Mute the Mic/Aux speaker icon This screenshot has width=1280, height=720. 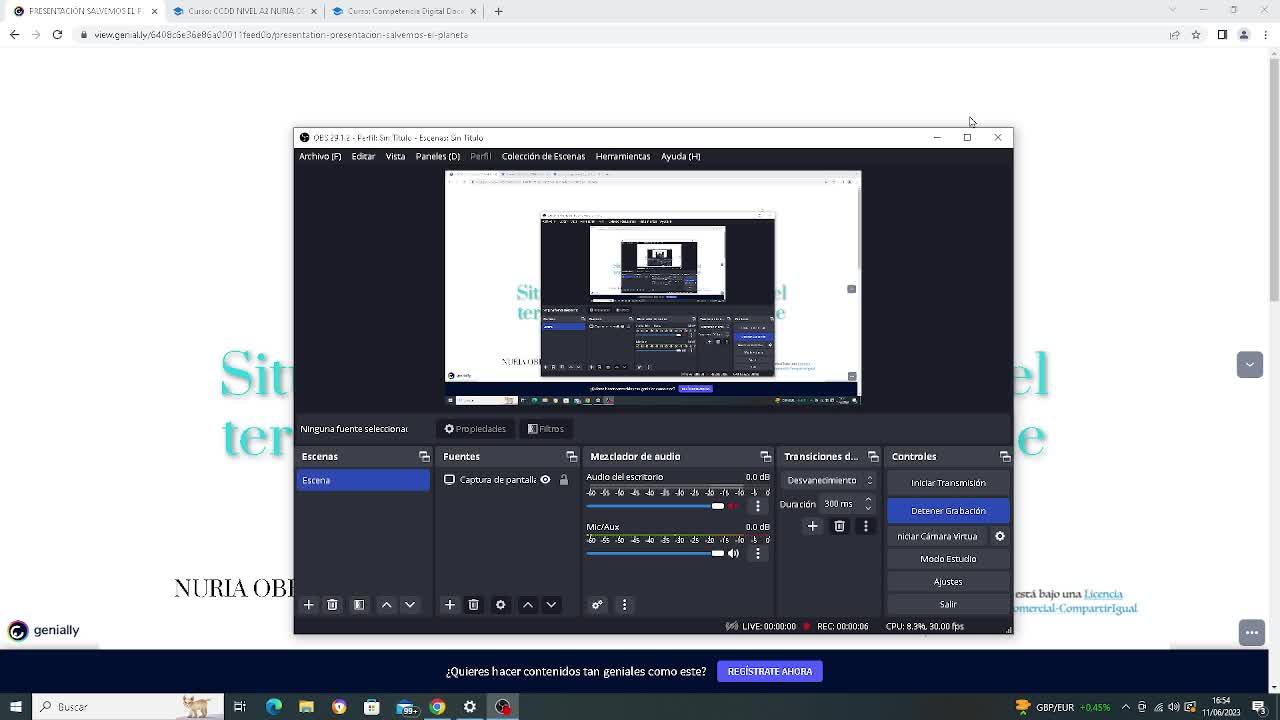[x=733, y=553]
